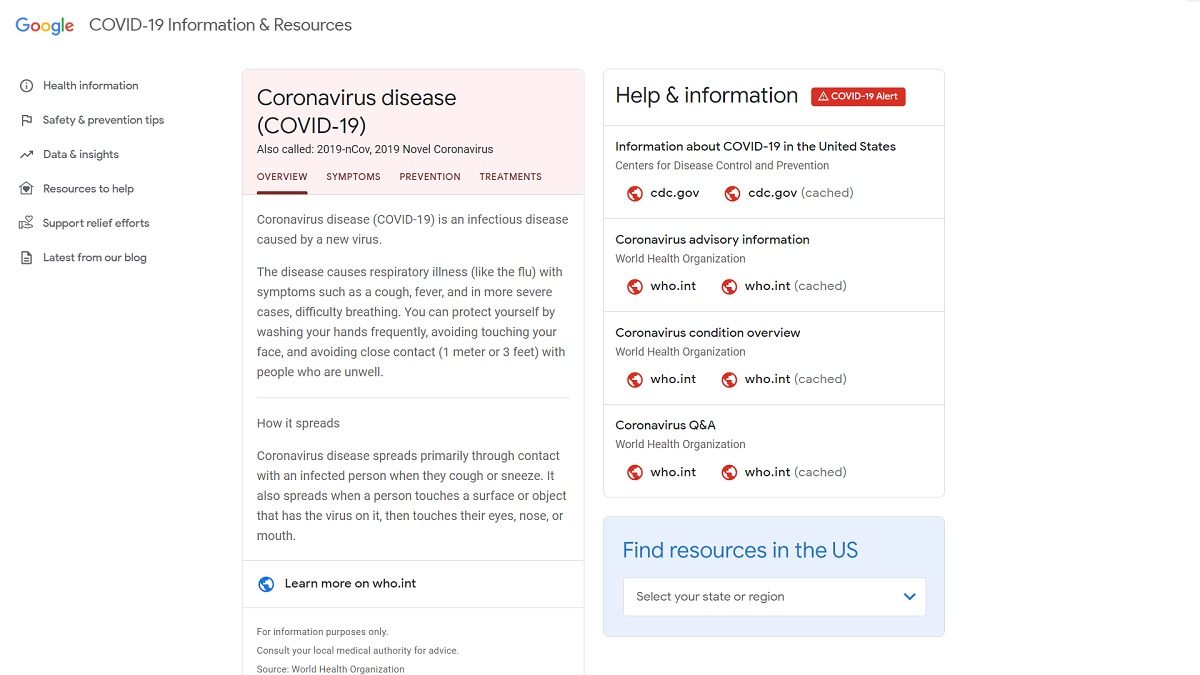Screen dimensions: 1200x675
Task: Click the COVID-19 Alert badge
Action: point(857,96)
